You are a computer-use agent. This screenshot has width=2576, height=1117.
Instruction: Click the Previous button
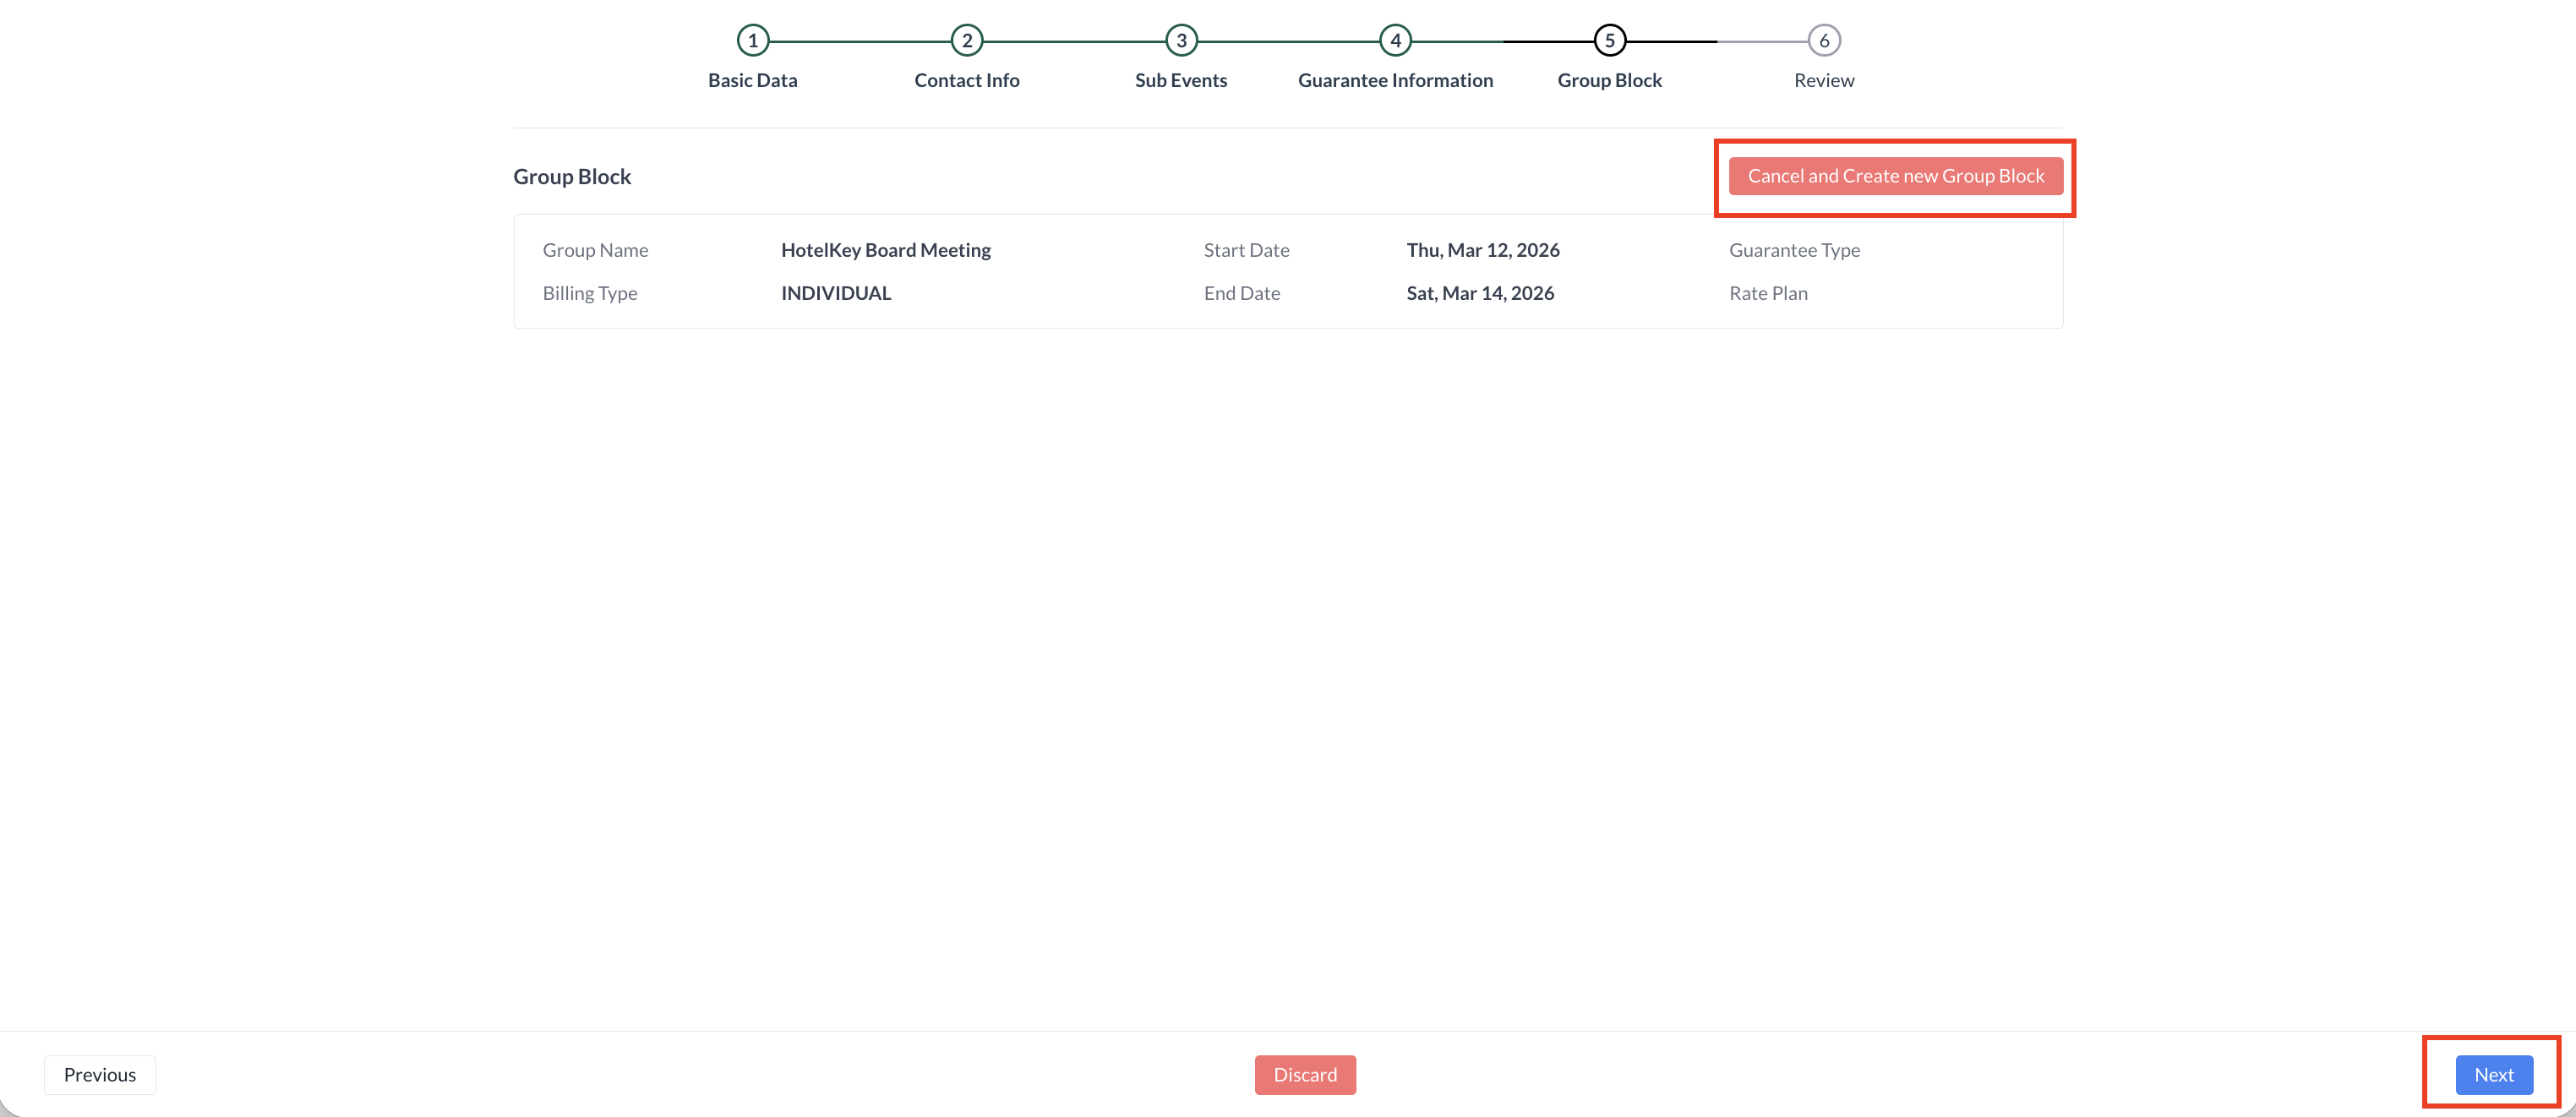(x=100, y=1075)
